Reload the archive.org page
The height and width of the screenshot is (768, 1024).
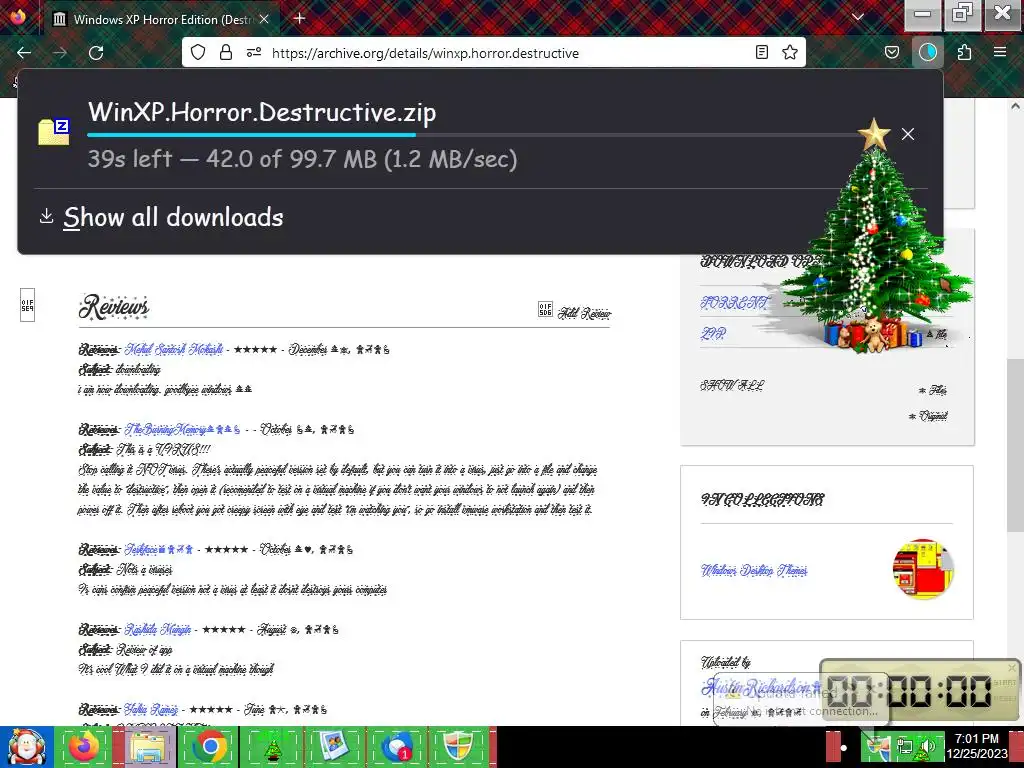(96, 53)
